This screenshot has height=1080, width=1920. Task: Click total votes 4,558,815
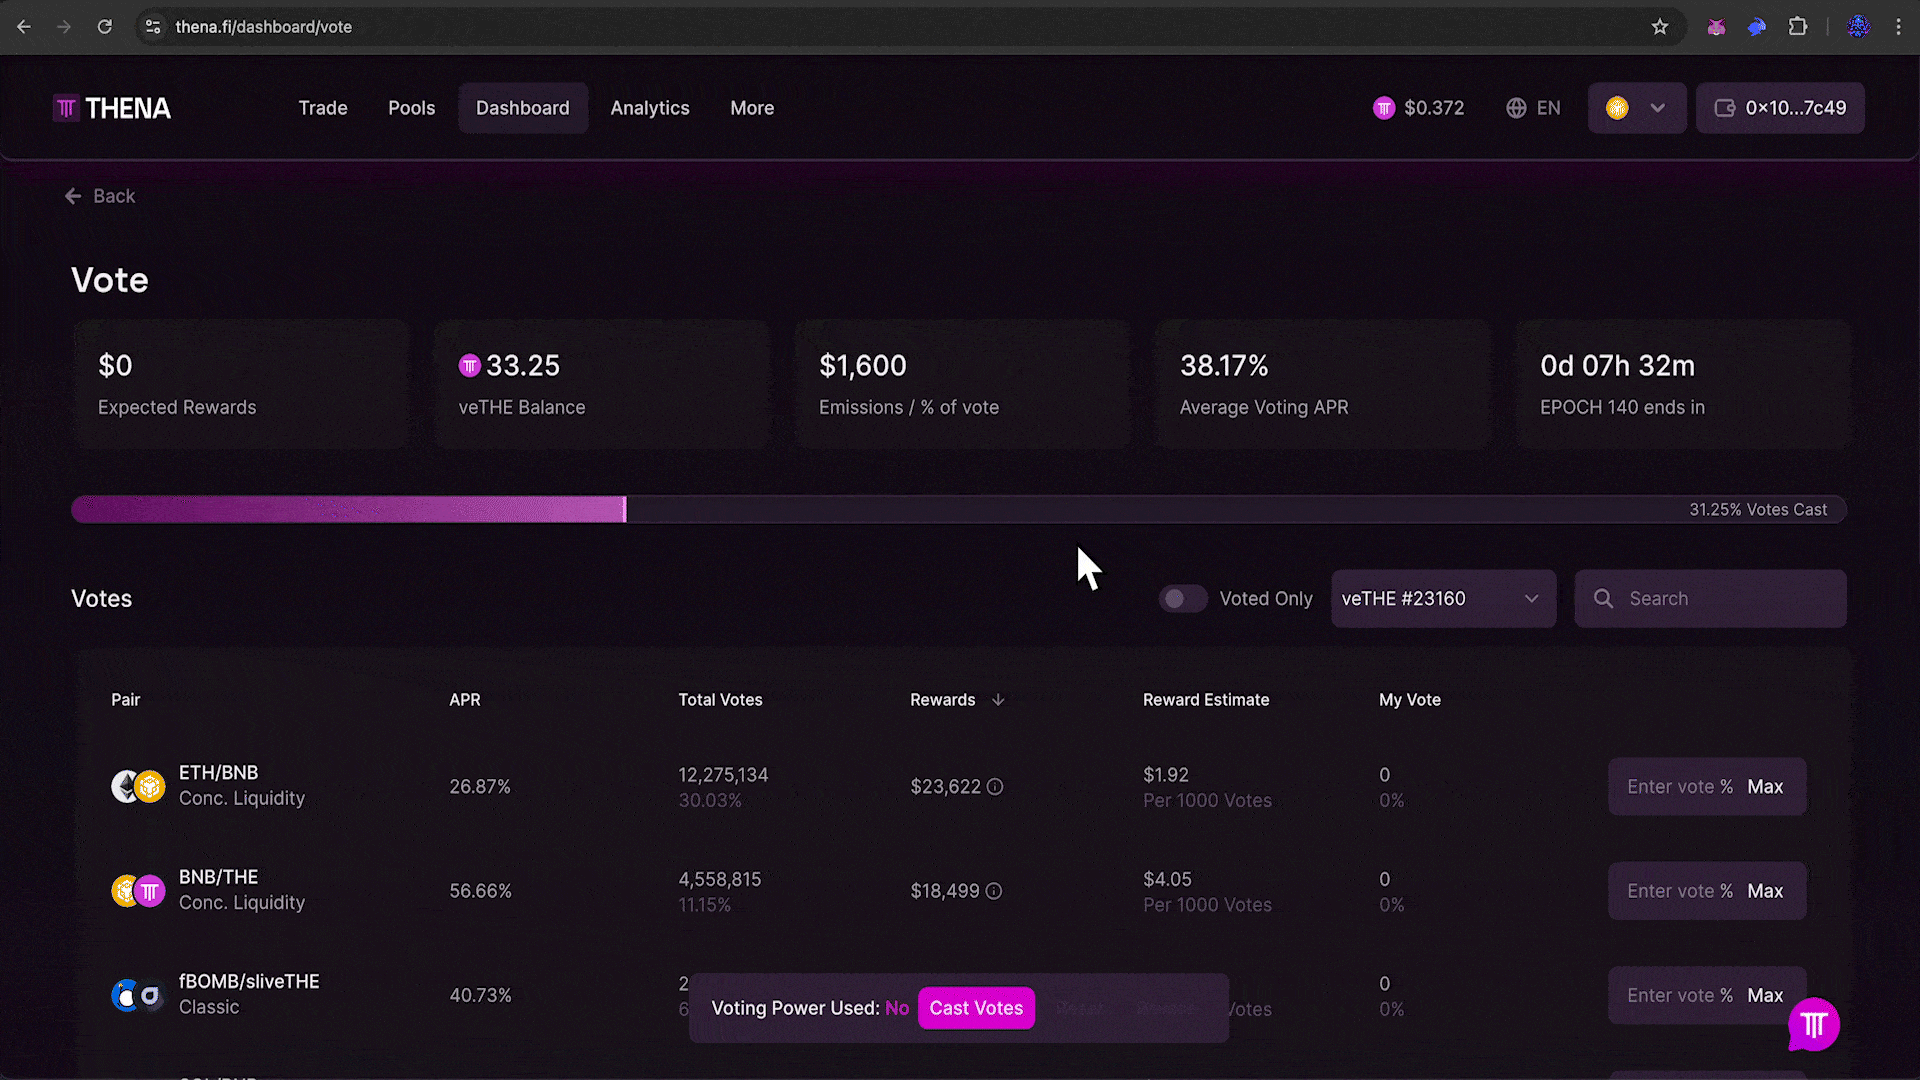[x=720, y=879]
